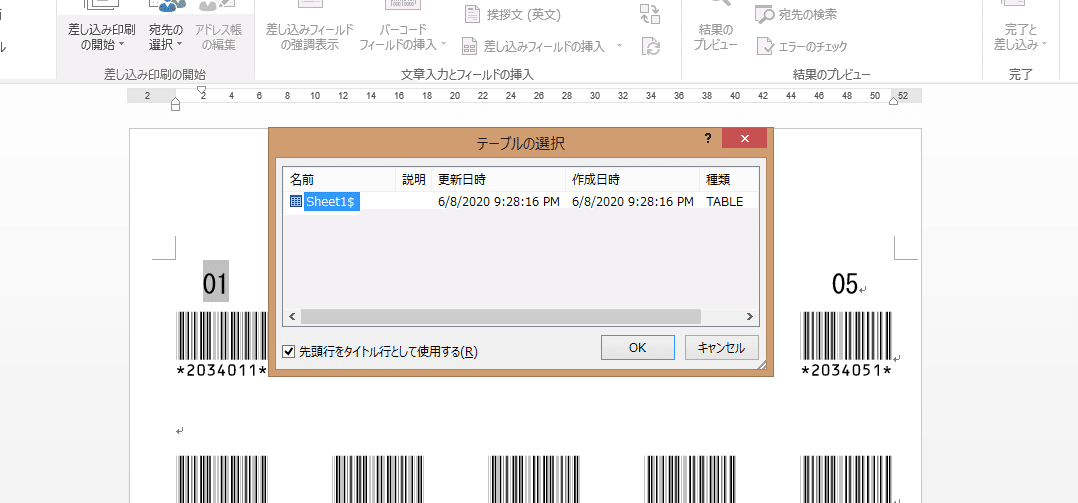Viewport: 1078px width, 503px height.
Task: Click the 宛先の検索 icon
Action: point(765,14)
